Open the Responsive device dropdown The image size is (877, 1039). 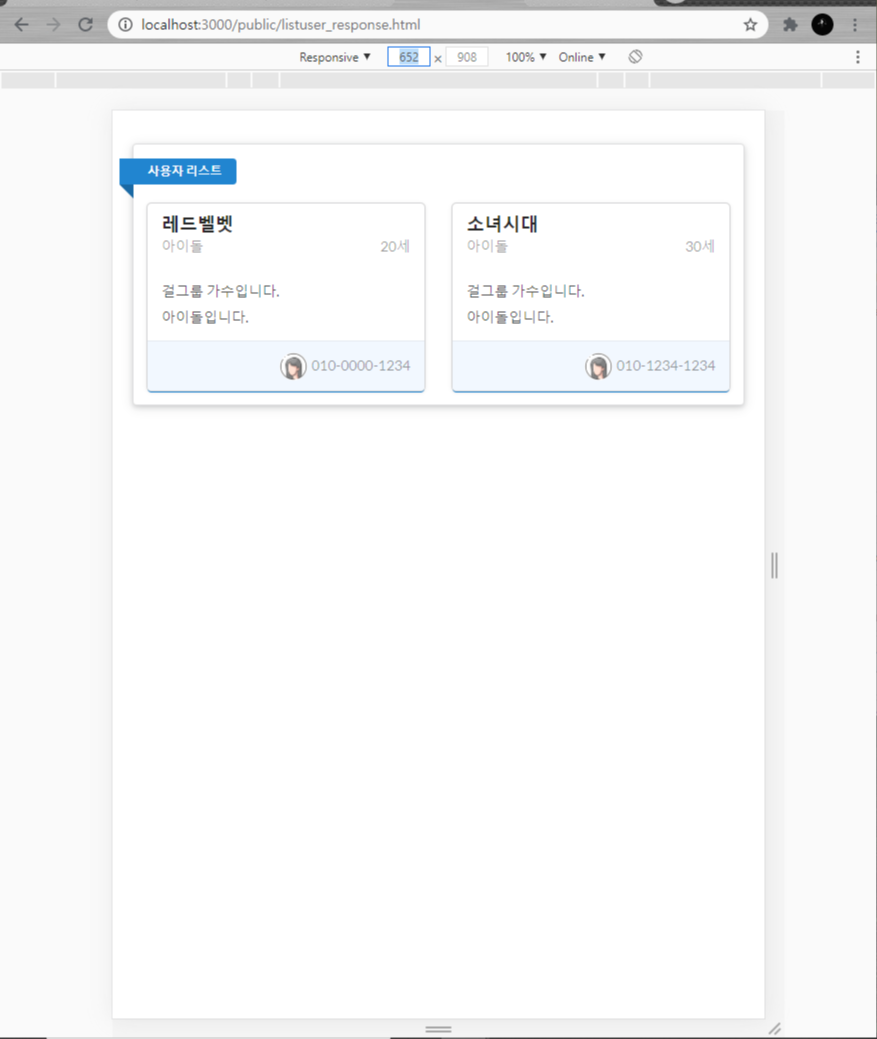[x=335, y=57]
